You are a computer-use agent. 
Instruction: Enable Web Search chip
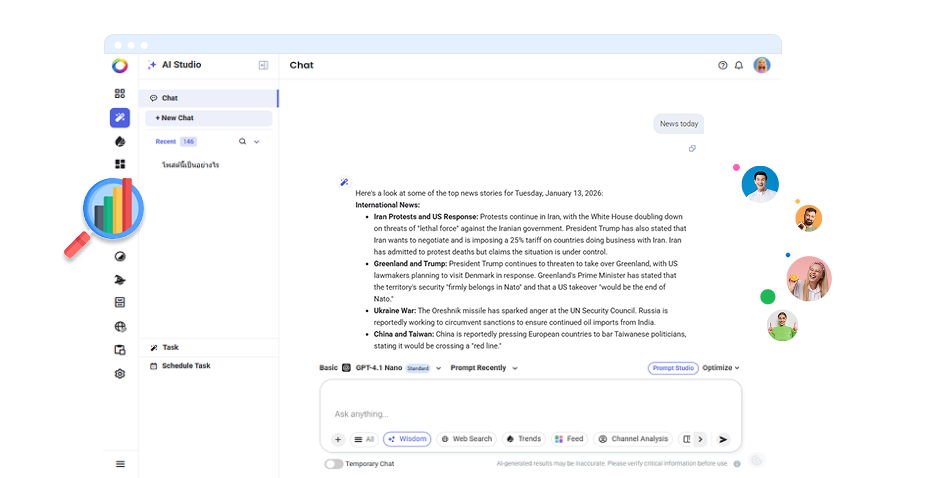(x=467, y=439)
